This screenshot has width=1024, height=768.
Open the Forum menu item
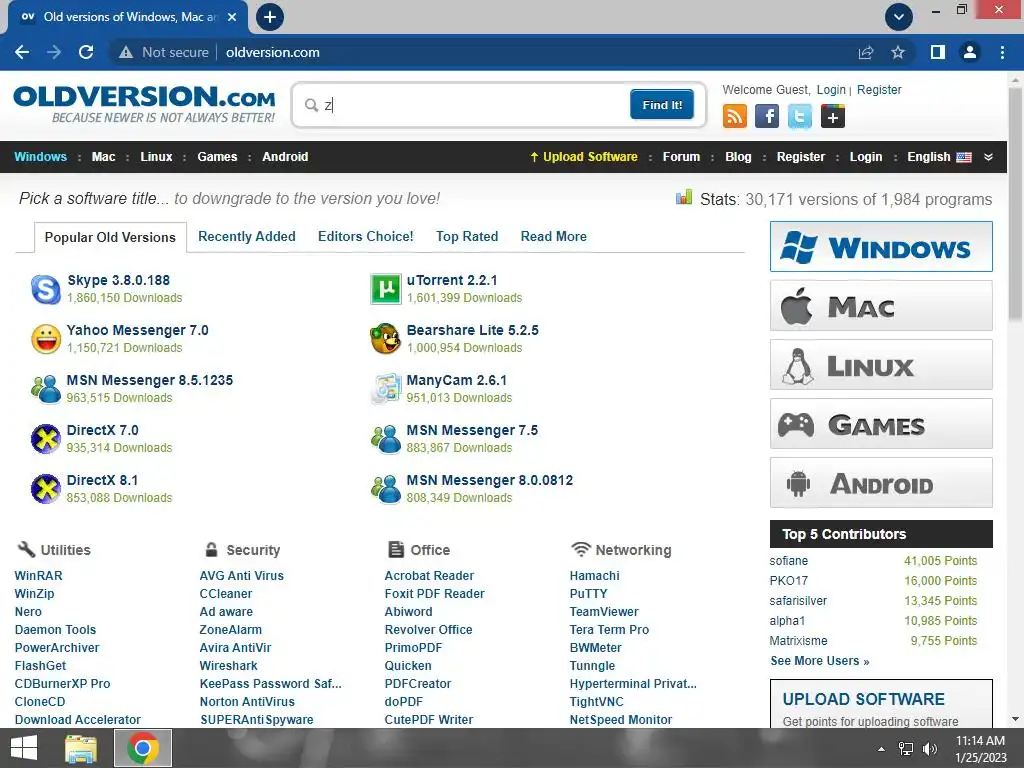click(681, 157)
